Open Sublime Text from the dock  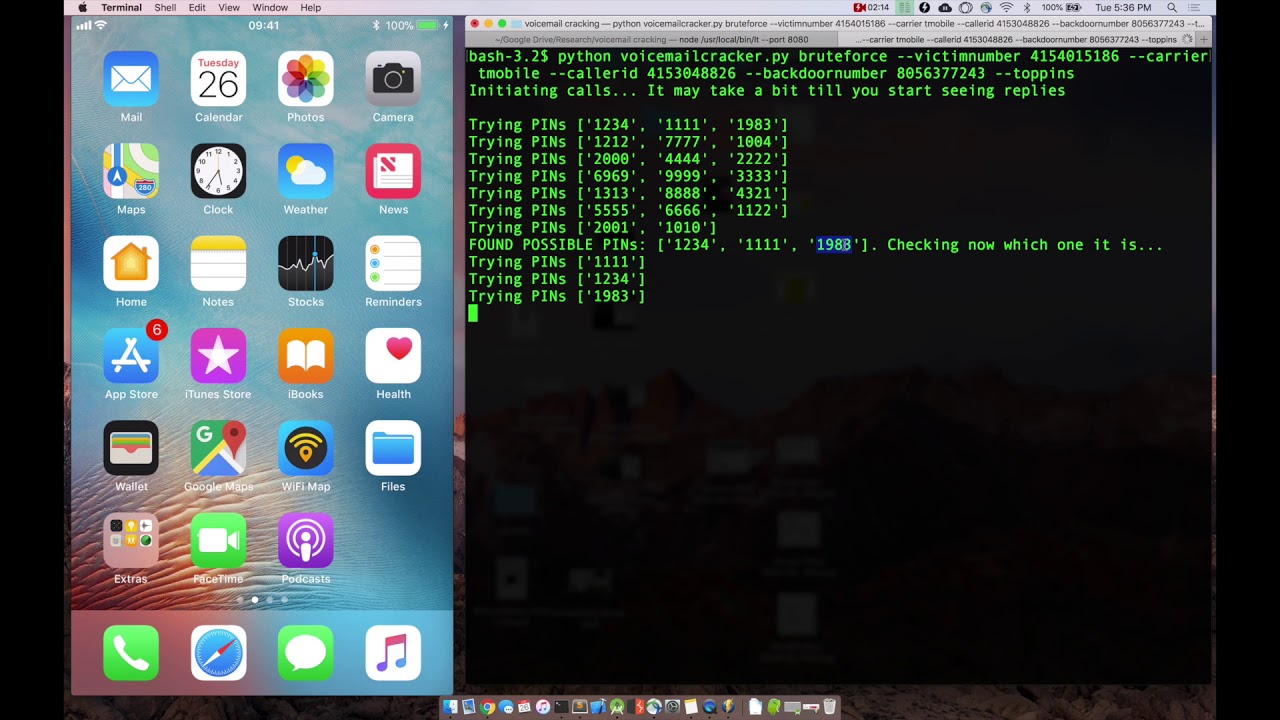[579, 707]
